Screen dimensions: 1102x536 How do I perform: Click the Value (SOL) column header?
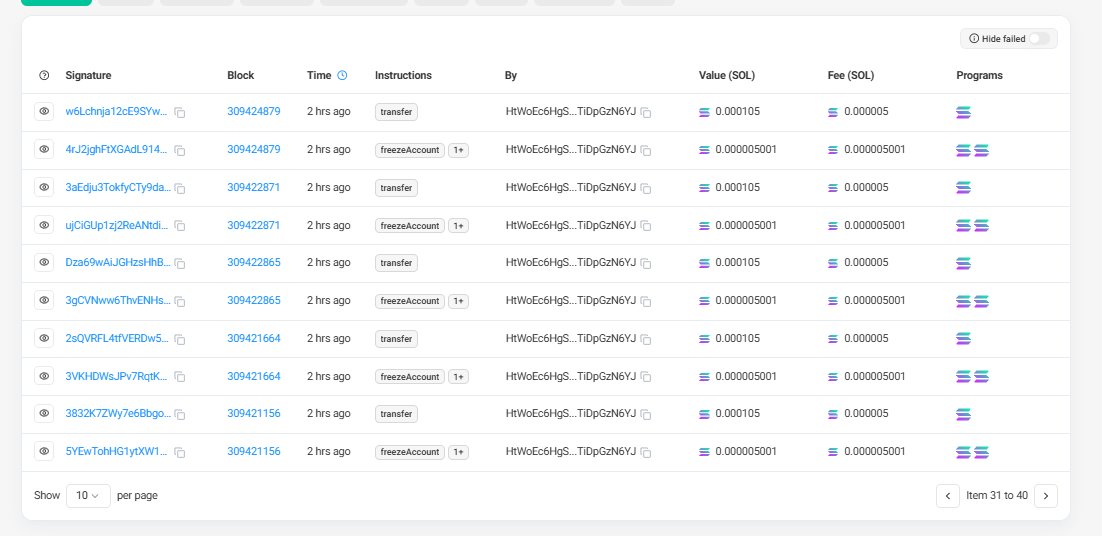tap(727, 75)
